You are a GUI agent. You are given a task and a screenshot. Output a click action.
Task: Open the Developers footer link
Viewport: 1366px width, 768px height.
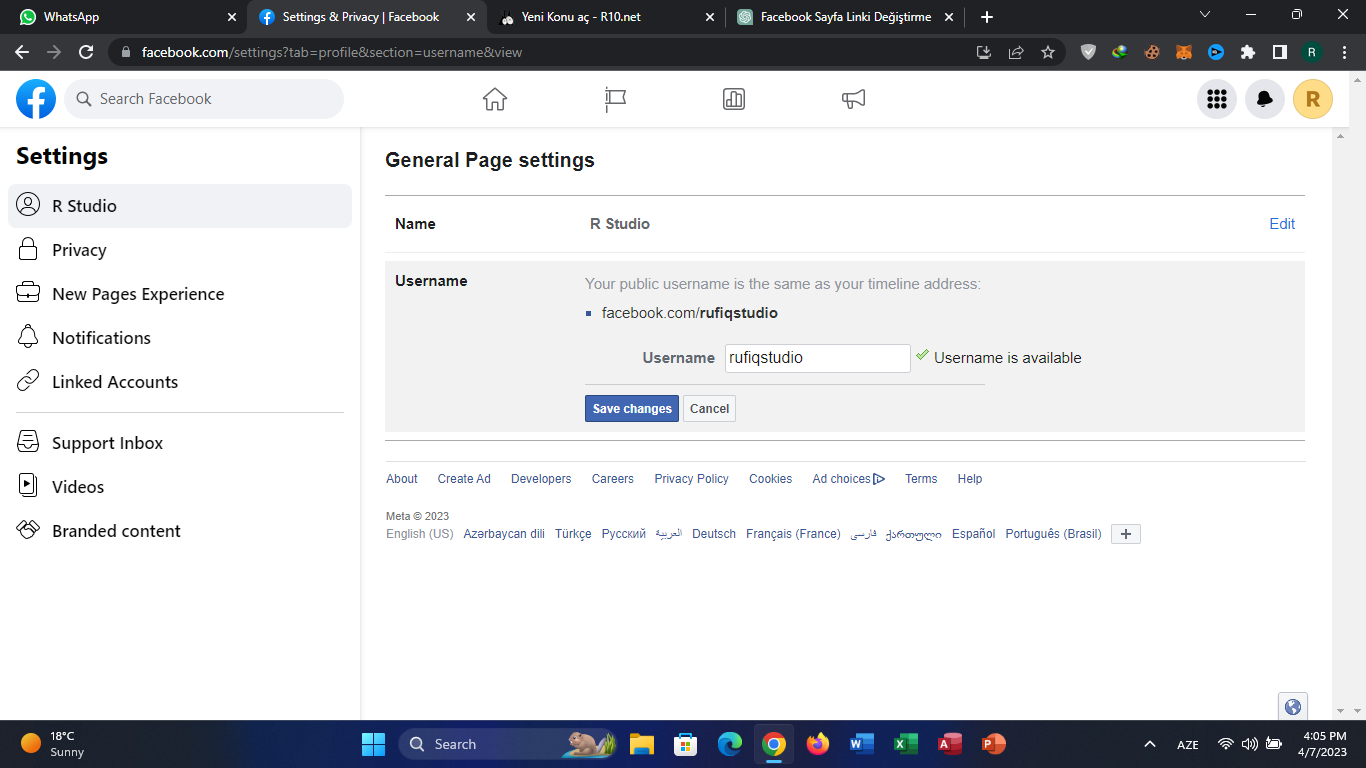[x=541, y=479]
